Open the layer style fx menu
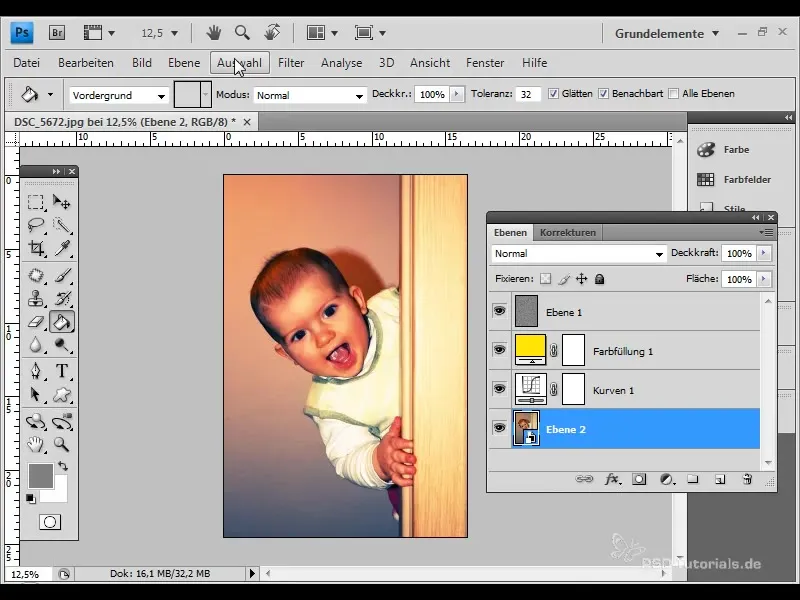This screenshot has height=600, width=800. (612, 479)
